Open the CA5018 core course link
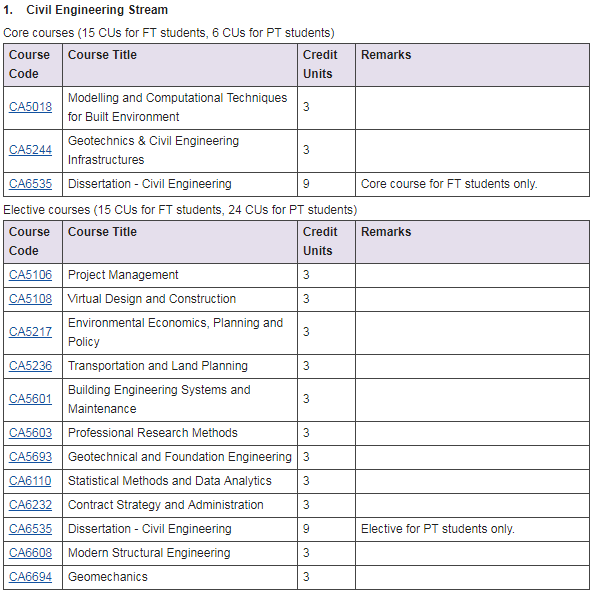Image resolution: width=594 pixels, height=595 pixels. coord(30,107)
